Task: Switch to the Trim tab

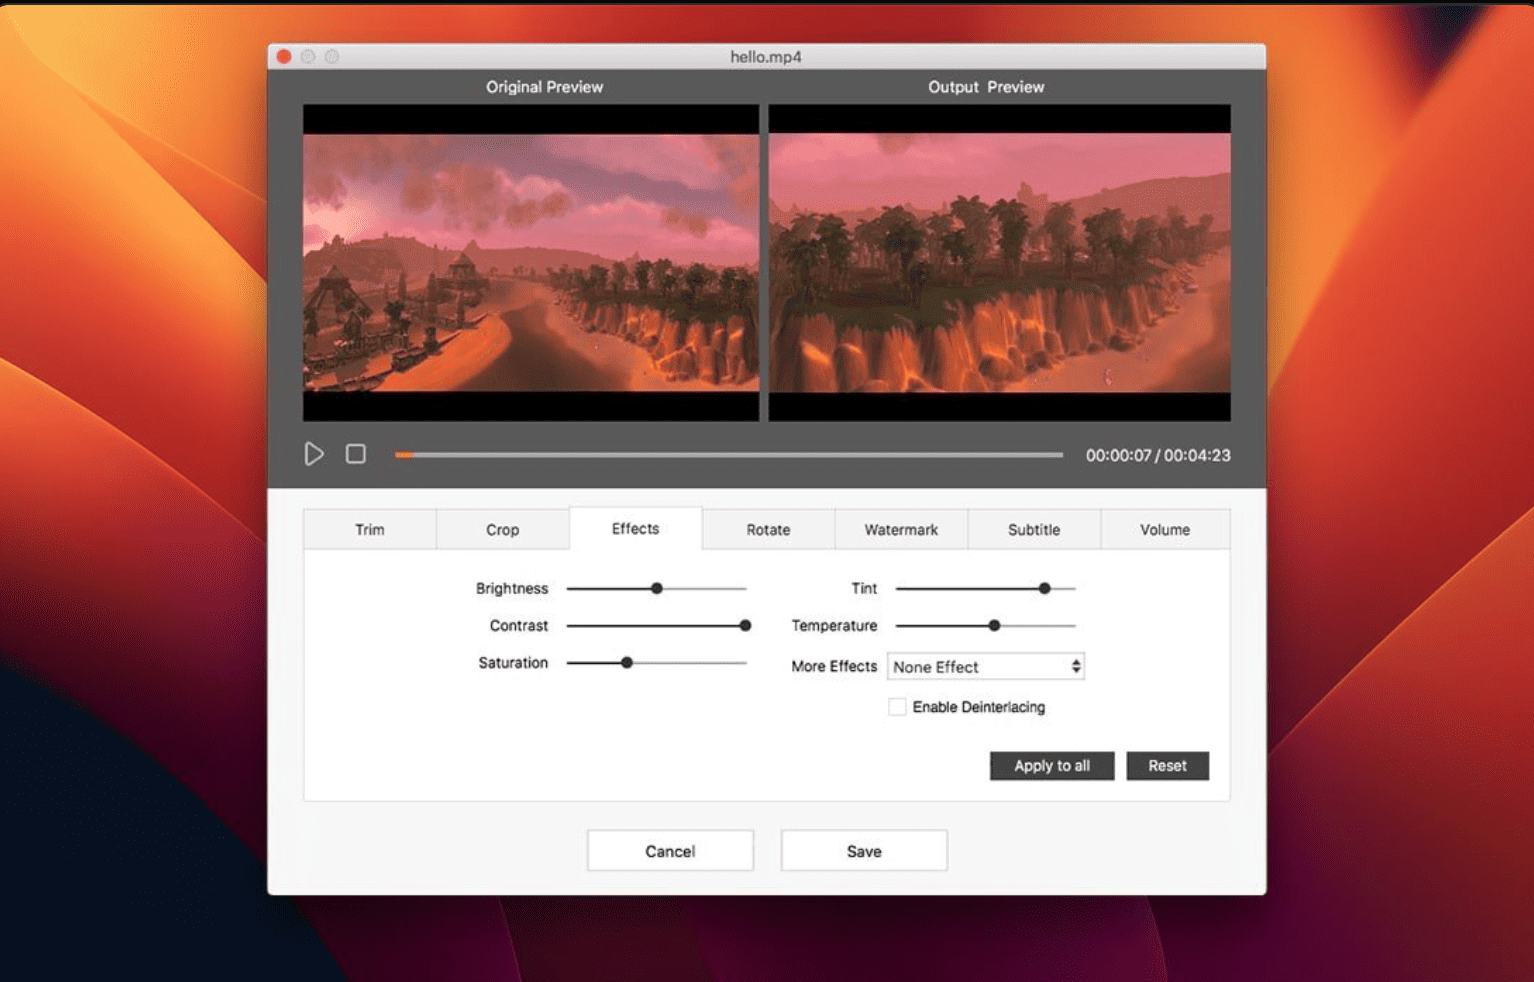Action: 370,529
